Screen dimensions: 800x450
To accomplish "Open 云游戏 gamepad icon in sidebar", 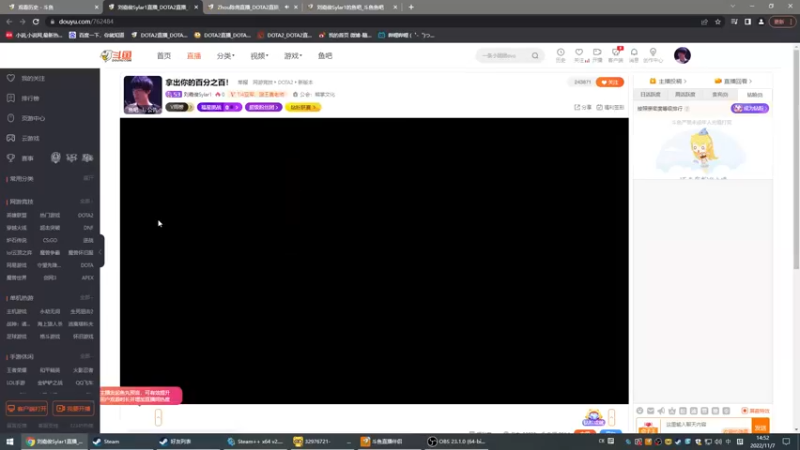I will tap(11, 138).
